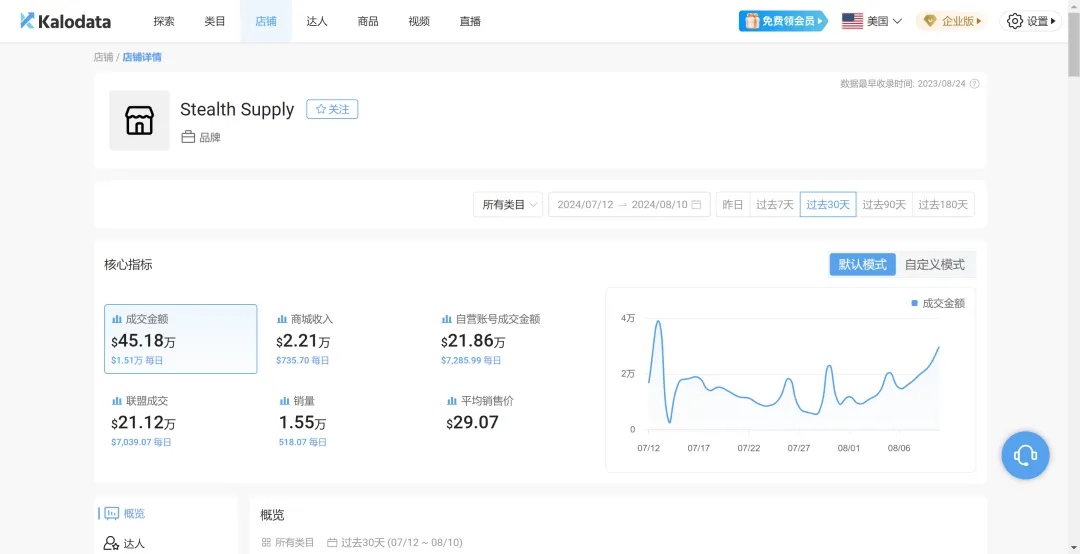This screenshot has height=554, width=1080.
Task: Click the briefcase 品牌 icon
Action: 188,137
